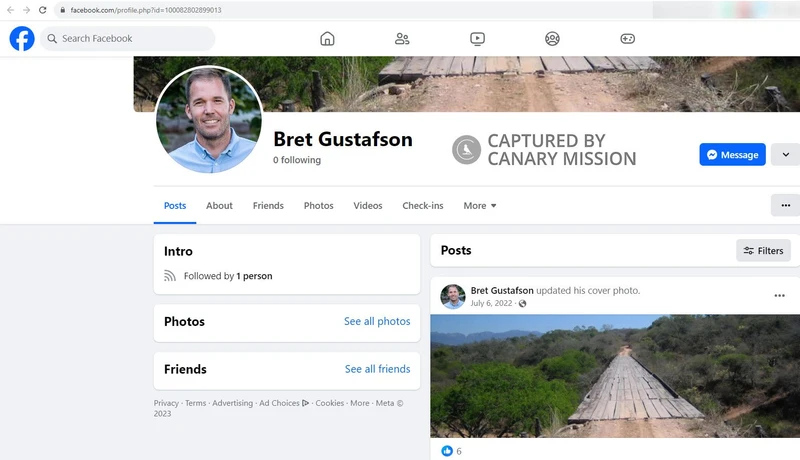Open the Friends icon in the top navigation

point(402,39)
